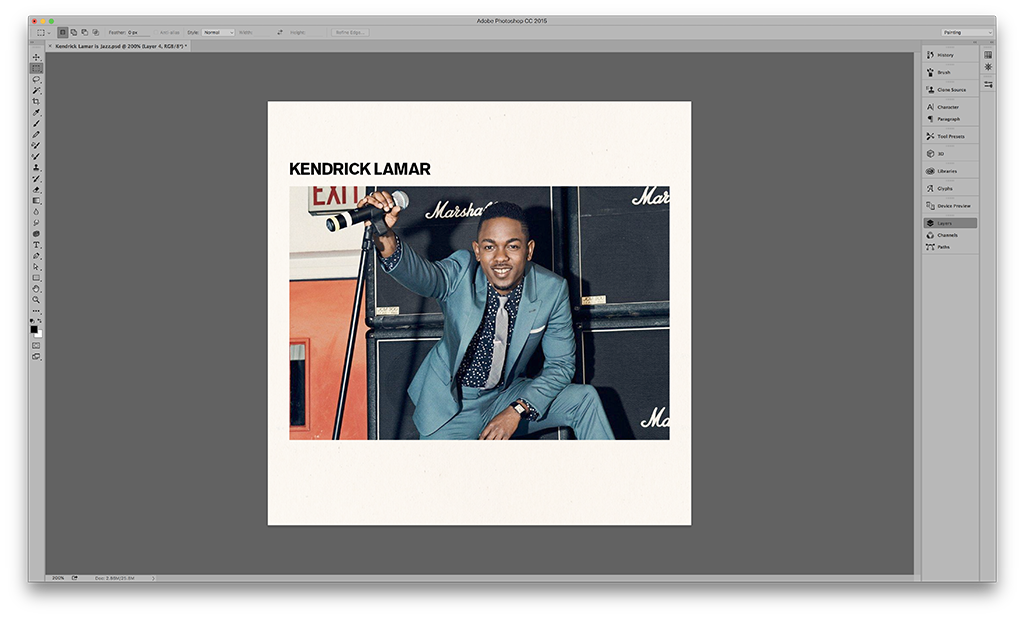1024x620 pixels.
Task: Select the Zoom magnifier tool
Action: point(37,300)
